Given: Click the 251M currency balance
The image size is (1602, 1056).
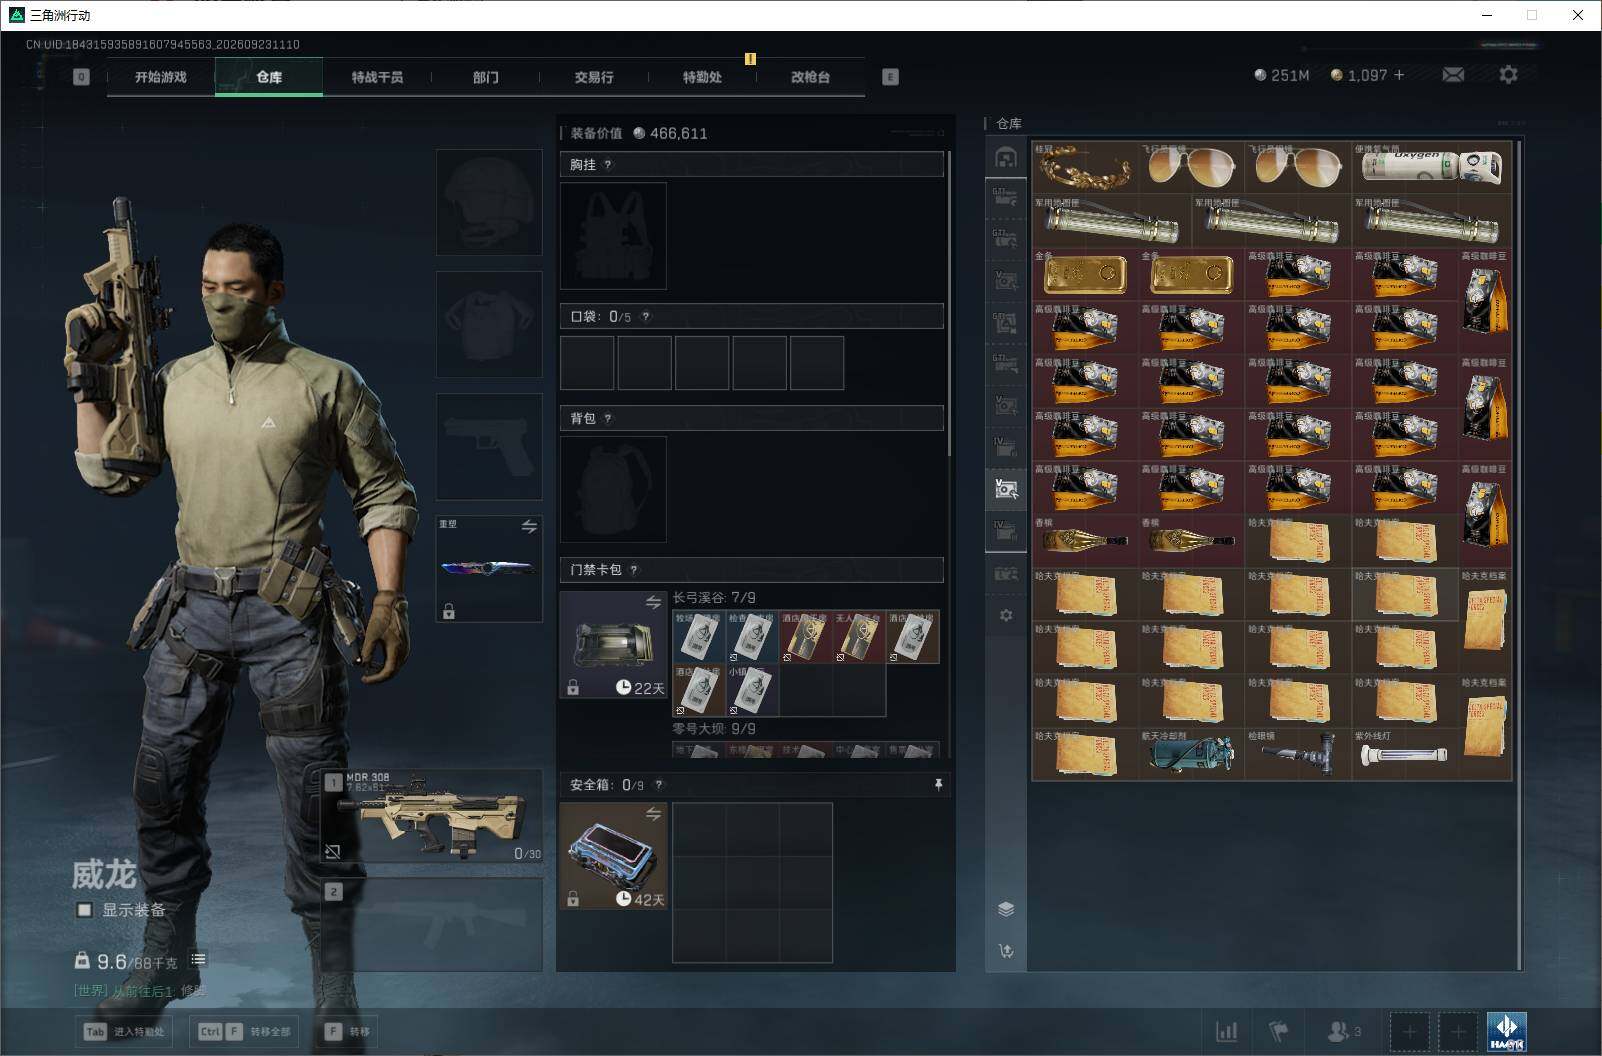Looking at the screenshot, I should [x=1282, y=75].
